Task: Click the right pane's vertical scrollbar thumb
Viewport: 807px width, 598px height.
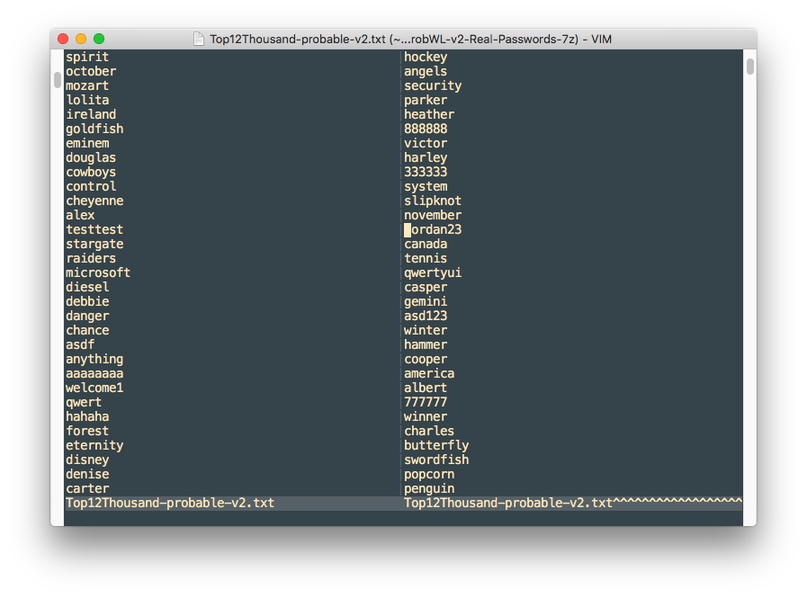Action: (750, 66)
